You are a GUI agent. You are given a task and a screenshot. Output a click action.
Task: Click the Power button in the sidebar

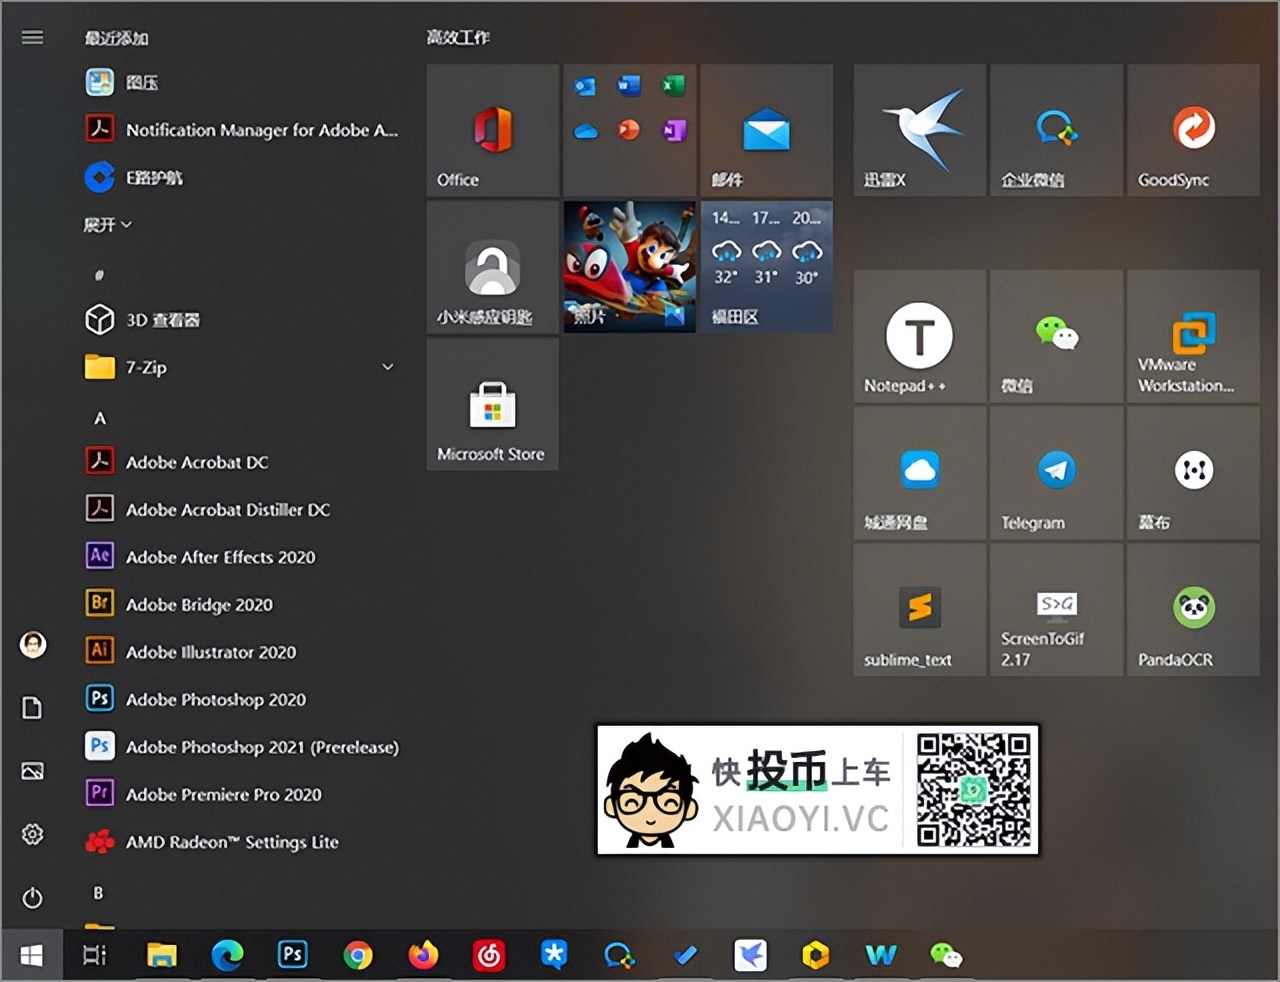click(x=32, y=897)
